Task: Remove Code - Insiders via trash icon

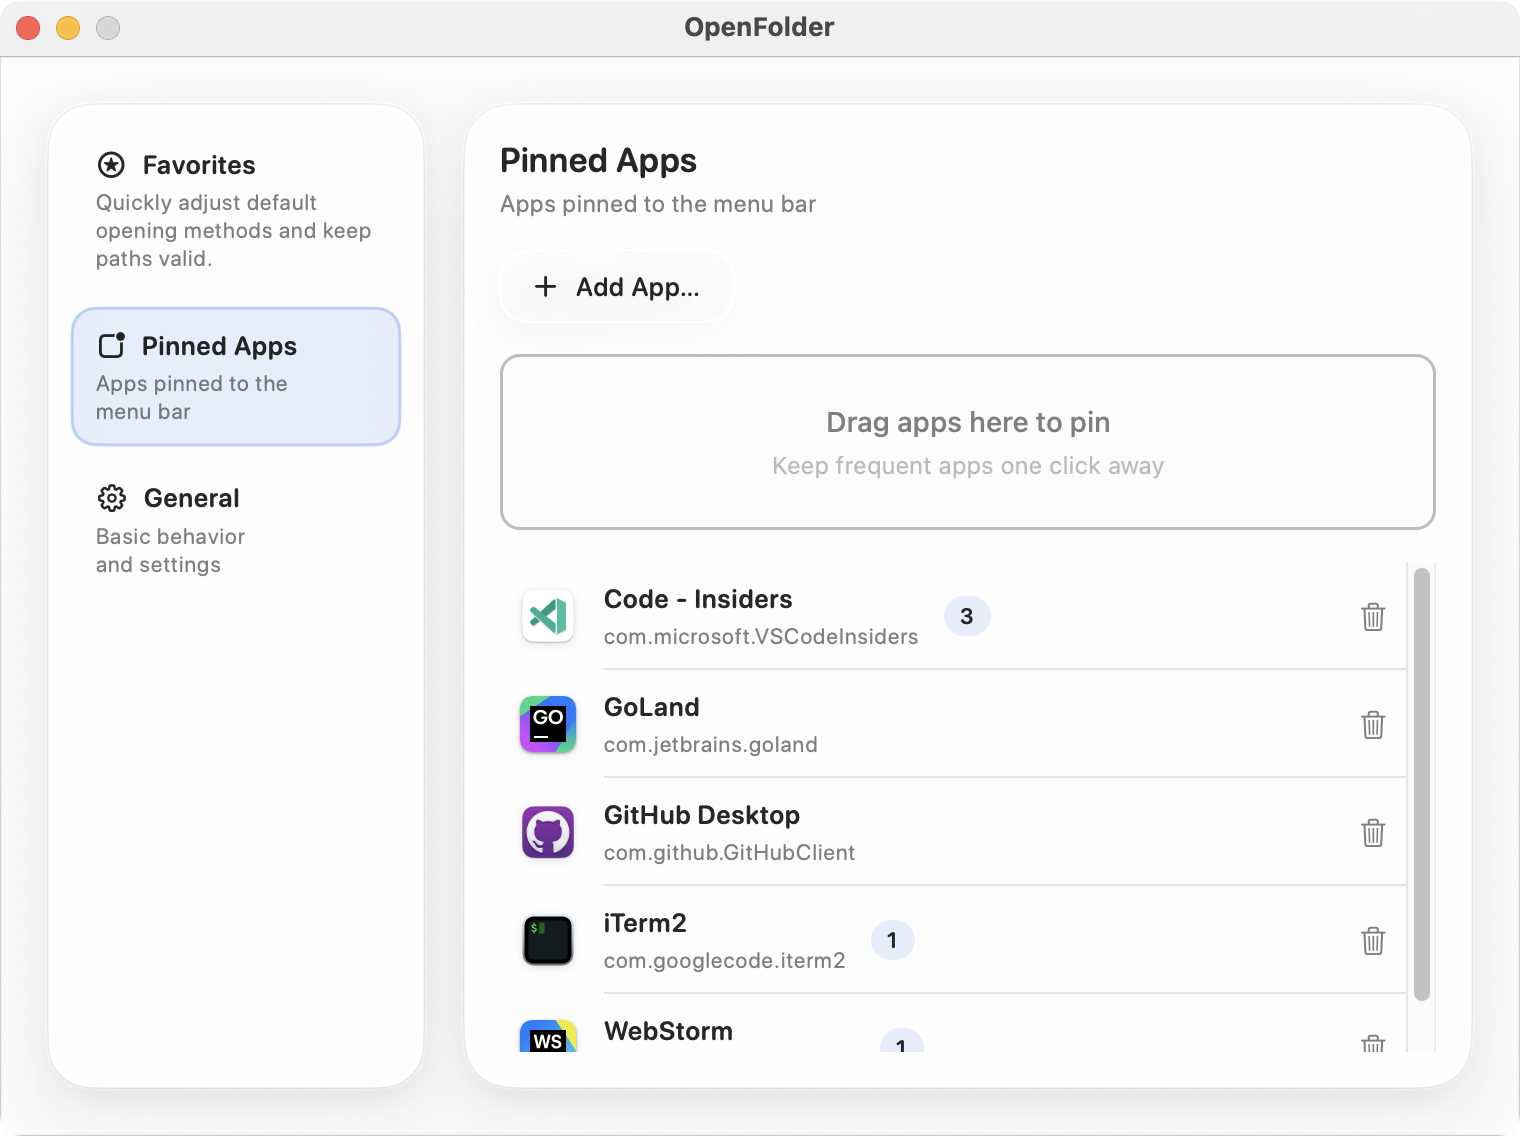Action: (x=1373, y=617)
